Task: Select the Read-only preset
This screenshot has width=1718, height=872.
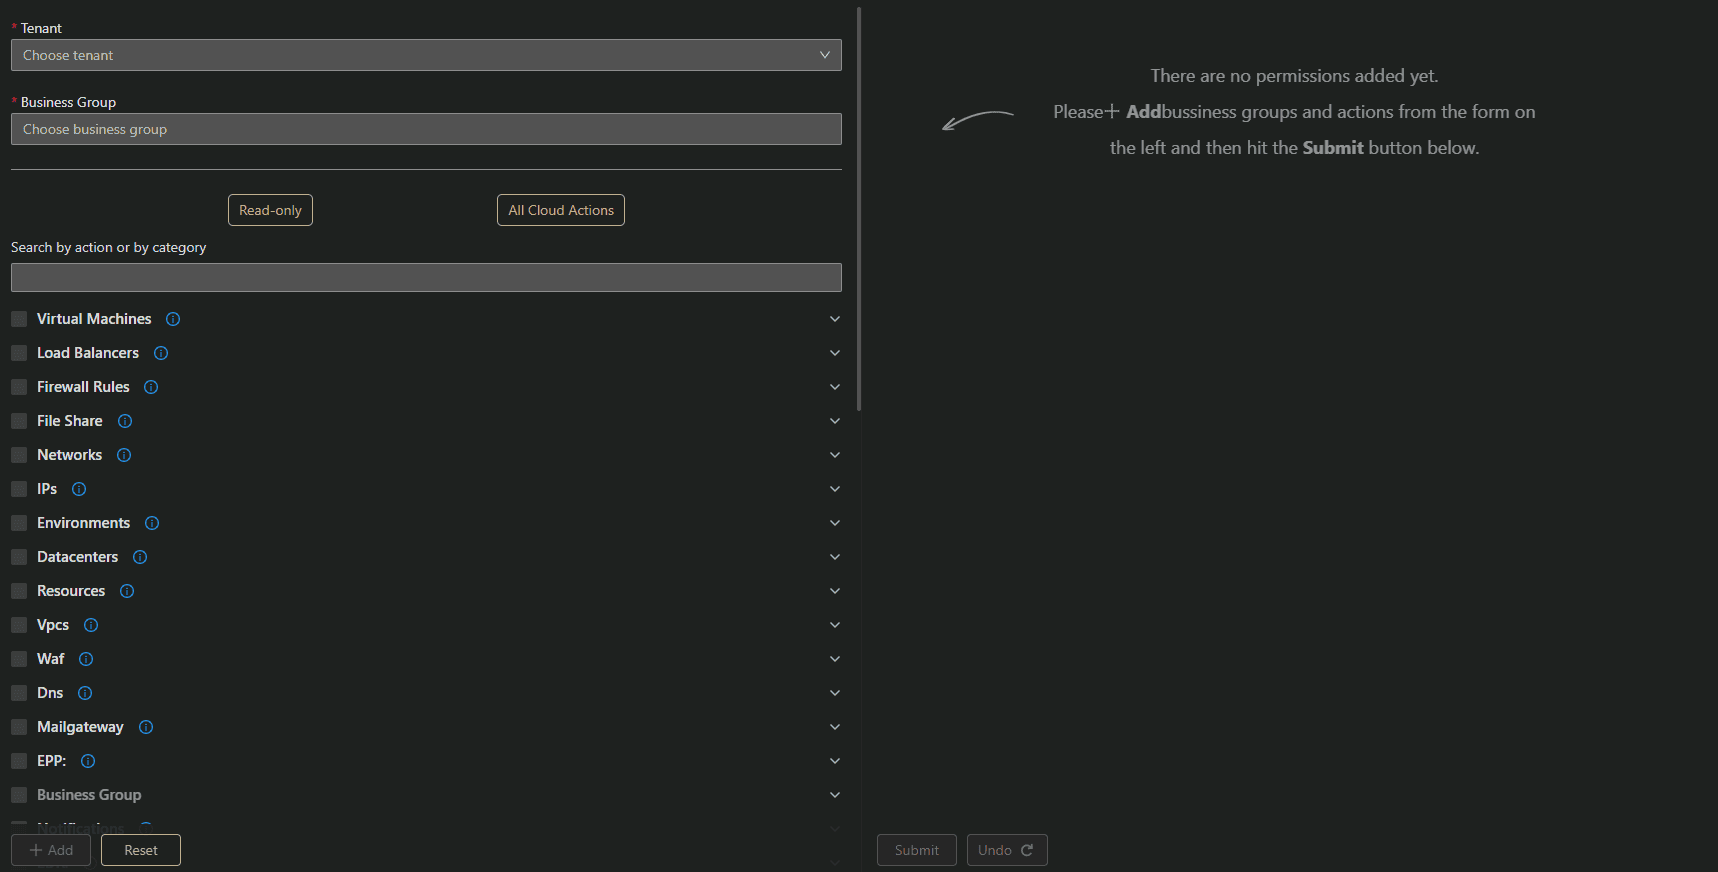Action: point(270,210)
